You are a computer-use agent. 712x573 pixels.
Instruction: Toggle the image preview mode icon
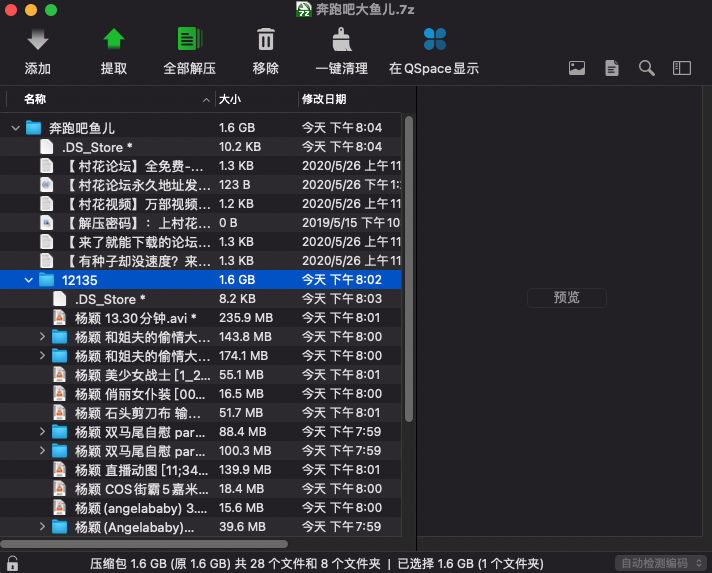[x=577, y=68]
